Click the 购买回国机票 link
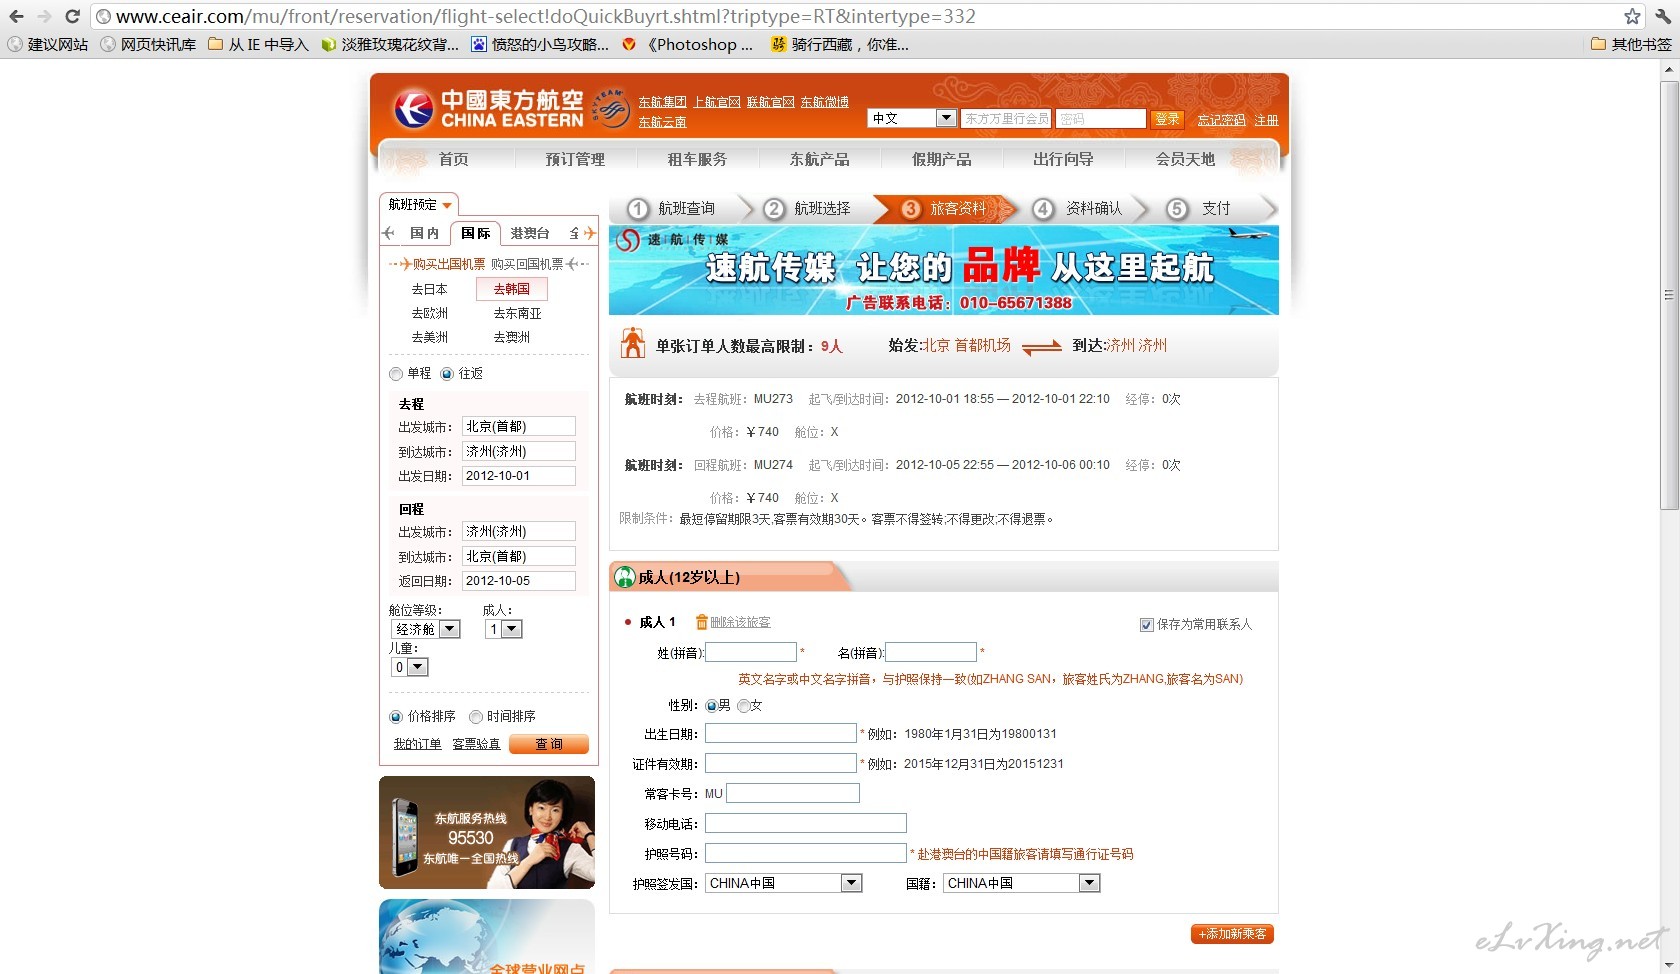1680x974 pixels. [527, 264]
